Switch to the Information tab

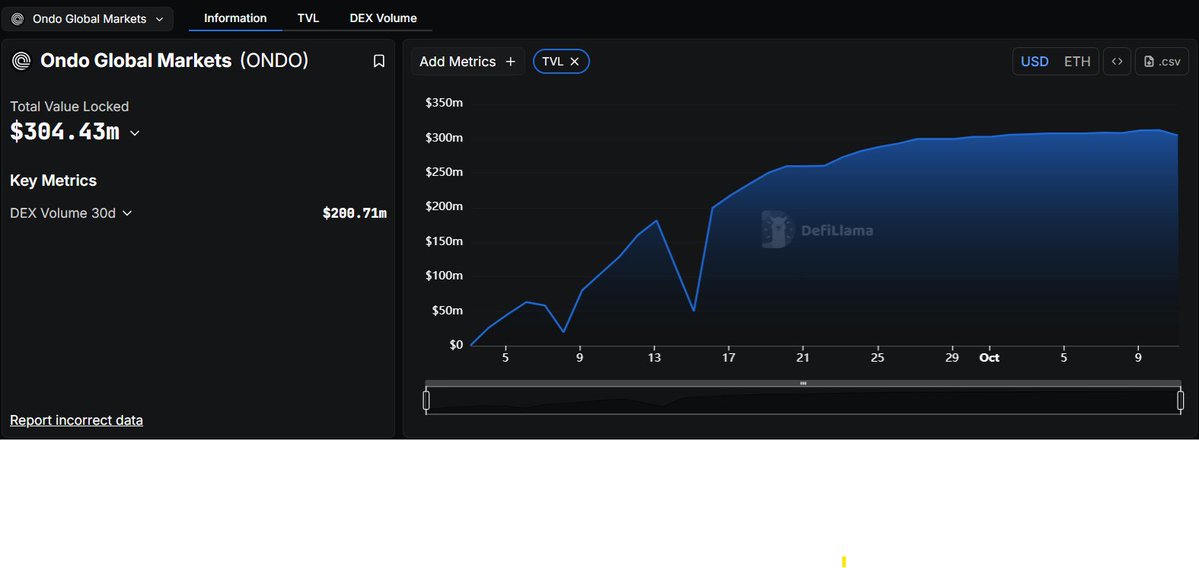tap(236, 18)
